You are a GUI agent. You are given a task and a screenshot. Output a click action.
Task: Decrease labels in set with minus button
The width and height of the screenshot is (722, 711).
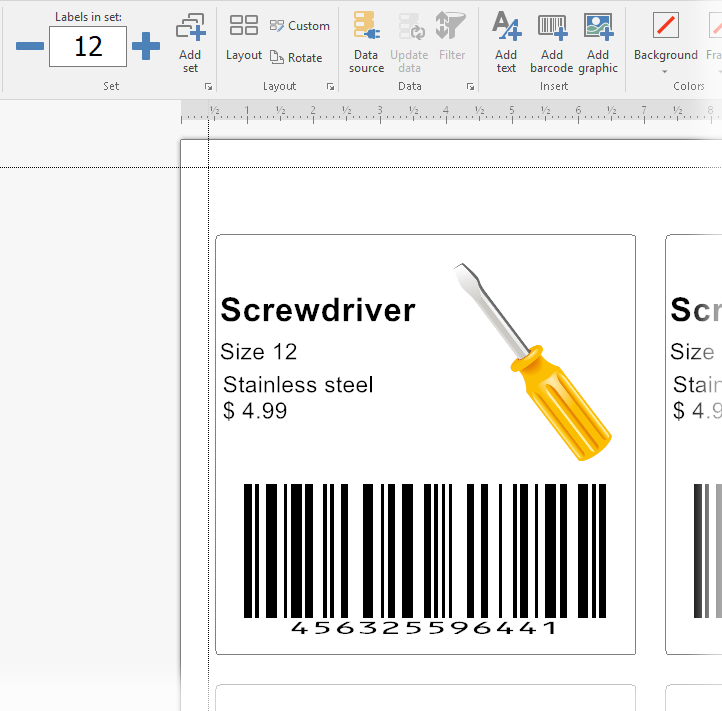30,46
